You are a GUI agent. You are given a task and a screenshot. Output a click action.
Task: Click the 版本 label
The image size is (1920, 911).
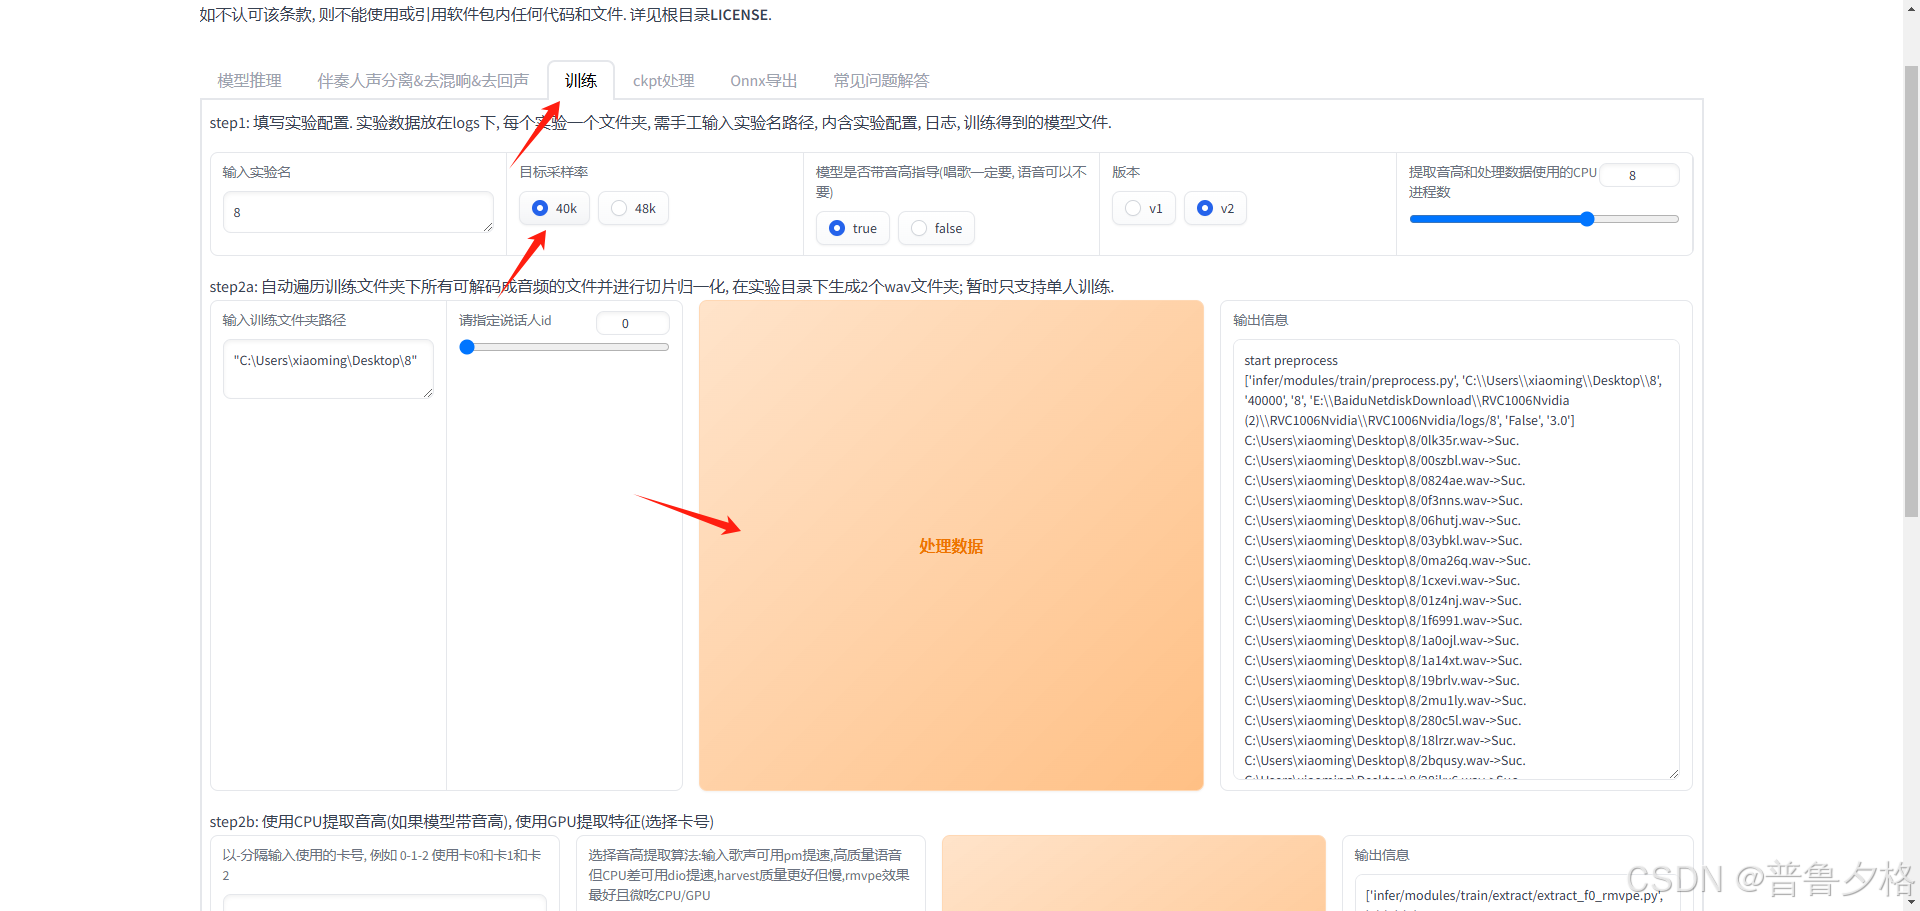[1126, 172]
